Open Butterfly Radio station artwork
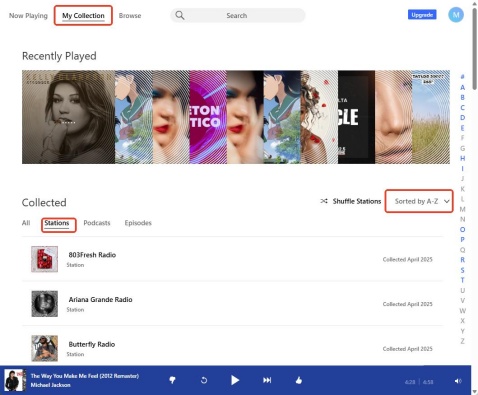Screen dimensions: 478x395 [x=44, y=348]
